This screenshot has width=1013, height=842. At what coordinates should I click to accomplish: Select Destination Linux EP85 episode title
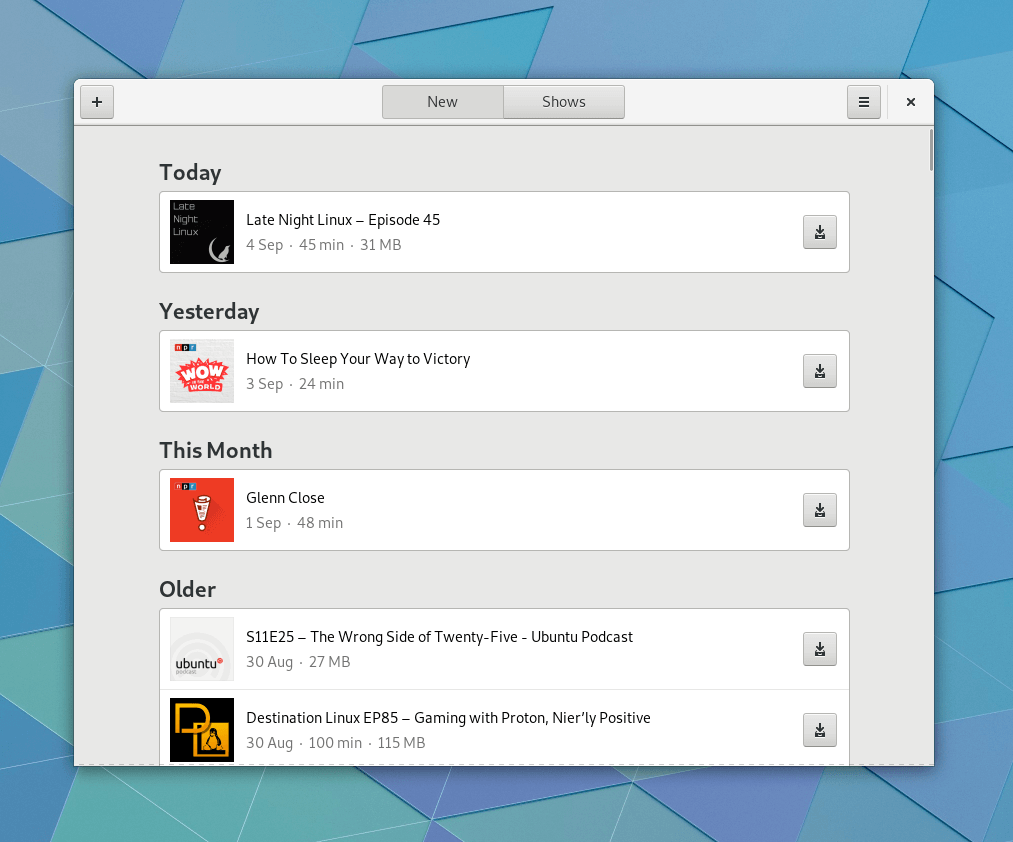[448, 718]
